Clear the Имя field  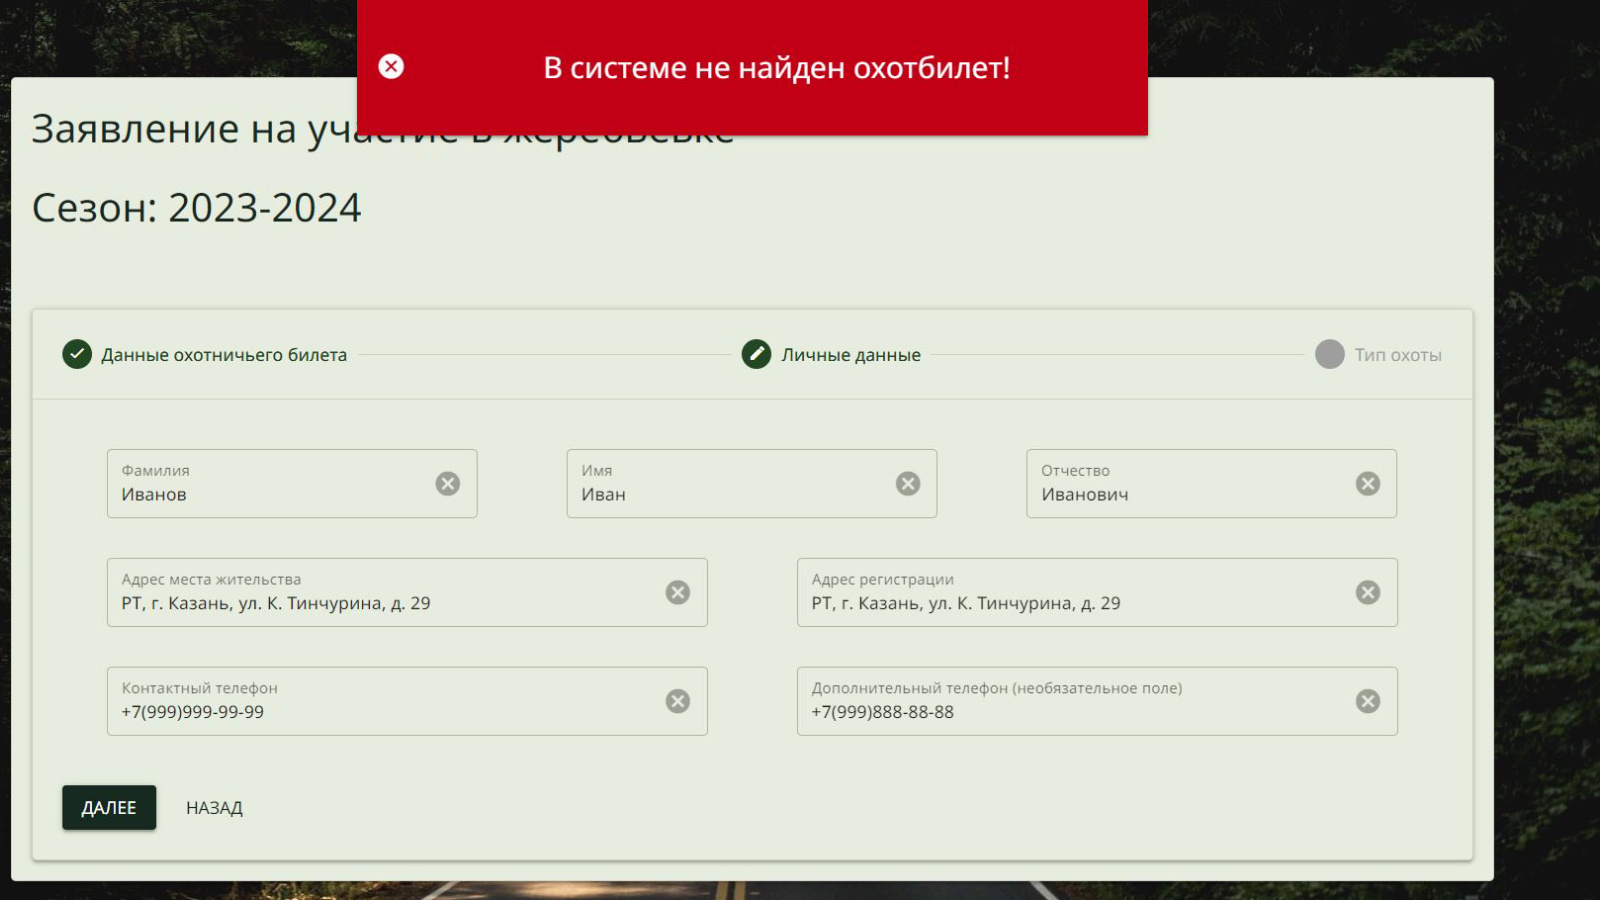(x=908, y=484)
